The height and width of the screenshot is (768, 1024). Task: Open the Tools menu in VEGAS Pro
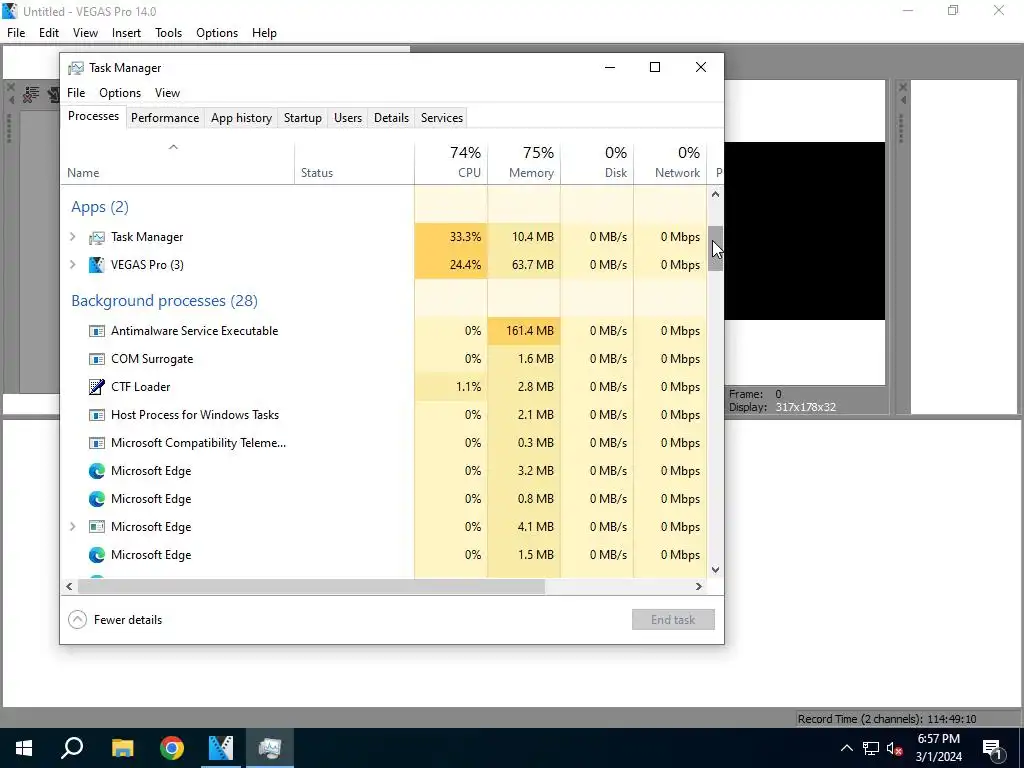[x=168, y=33]
